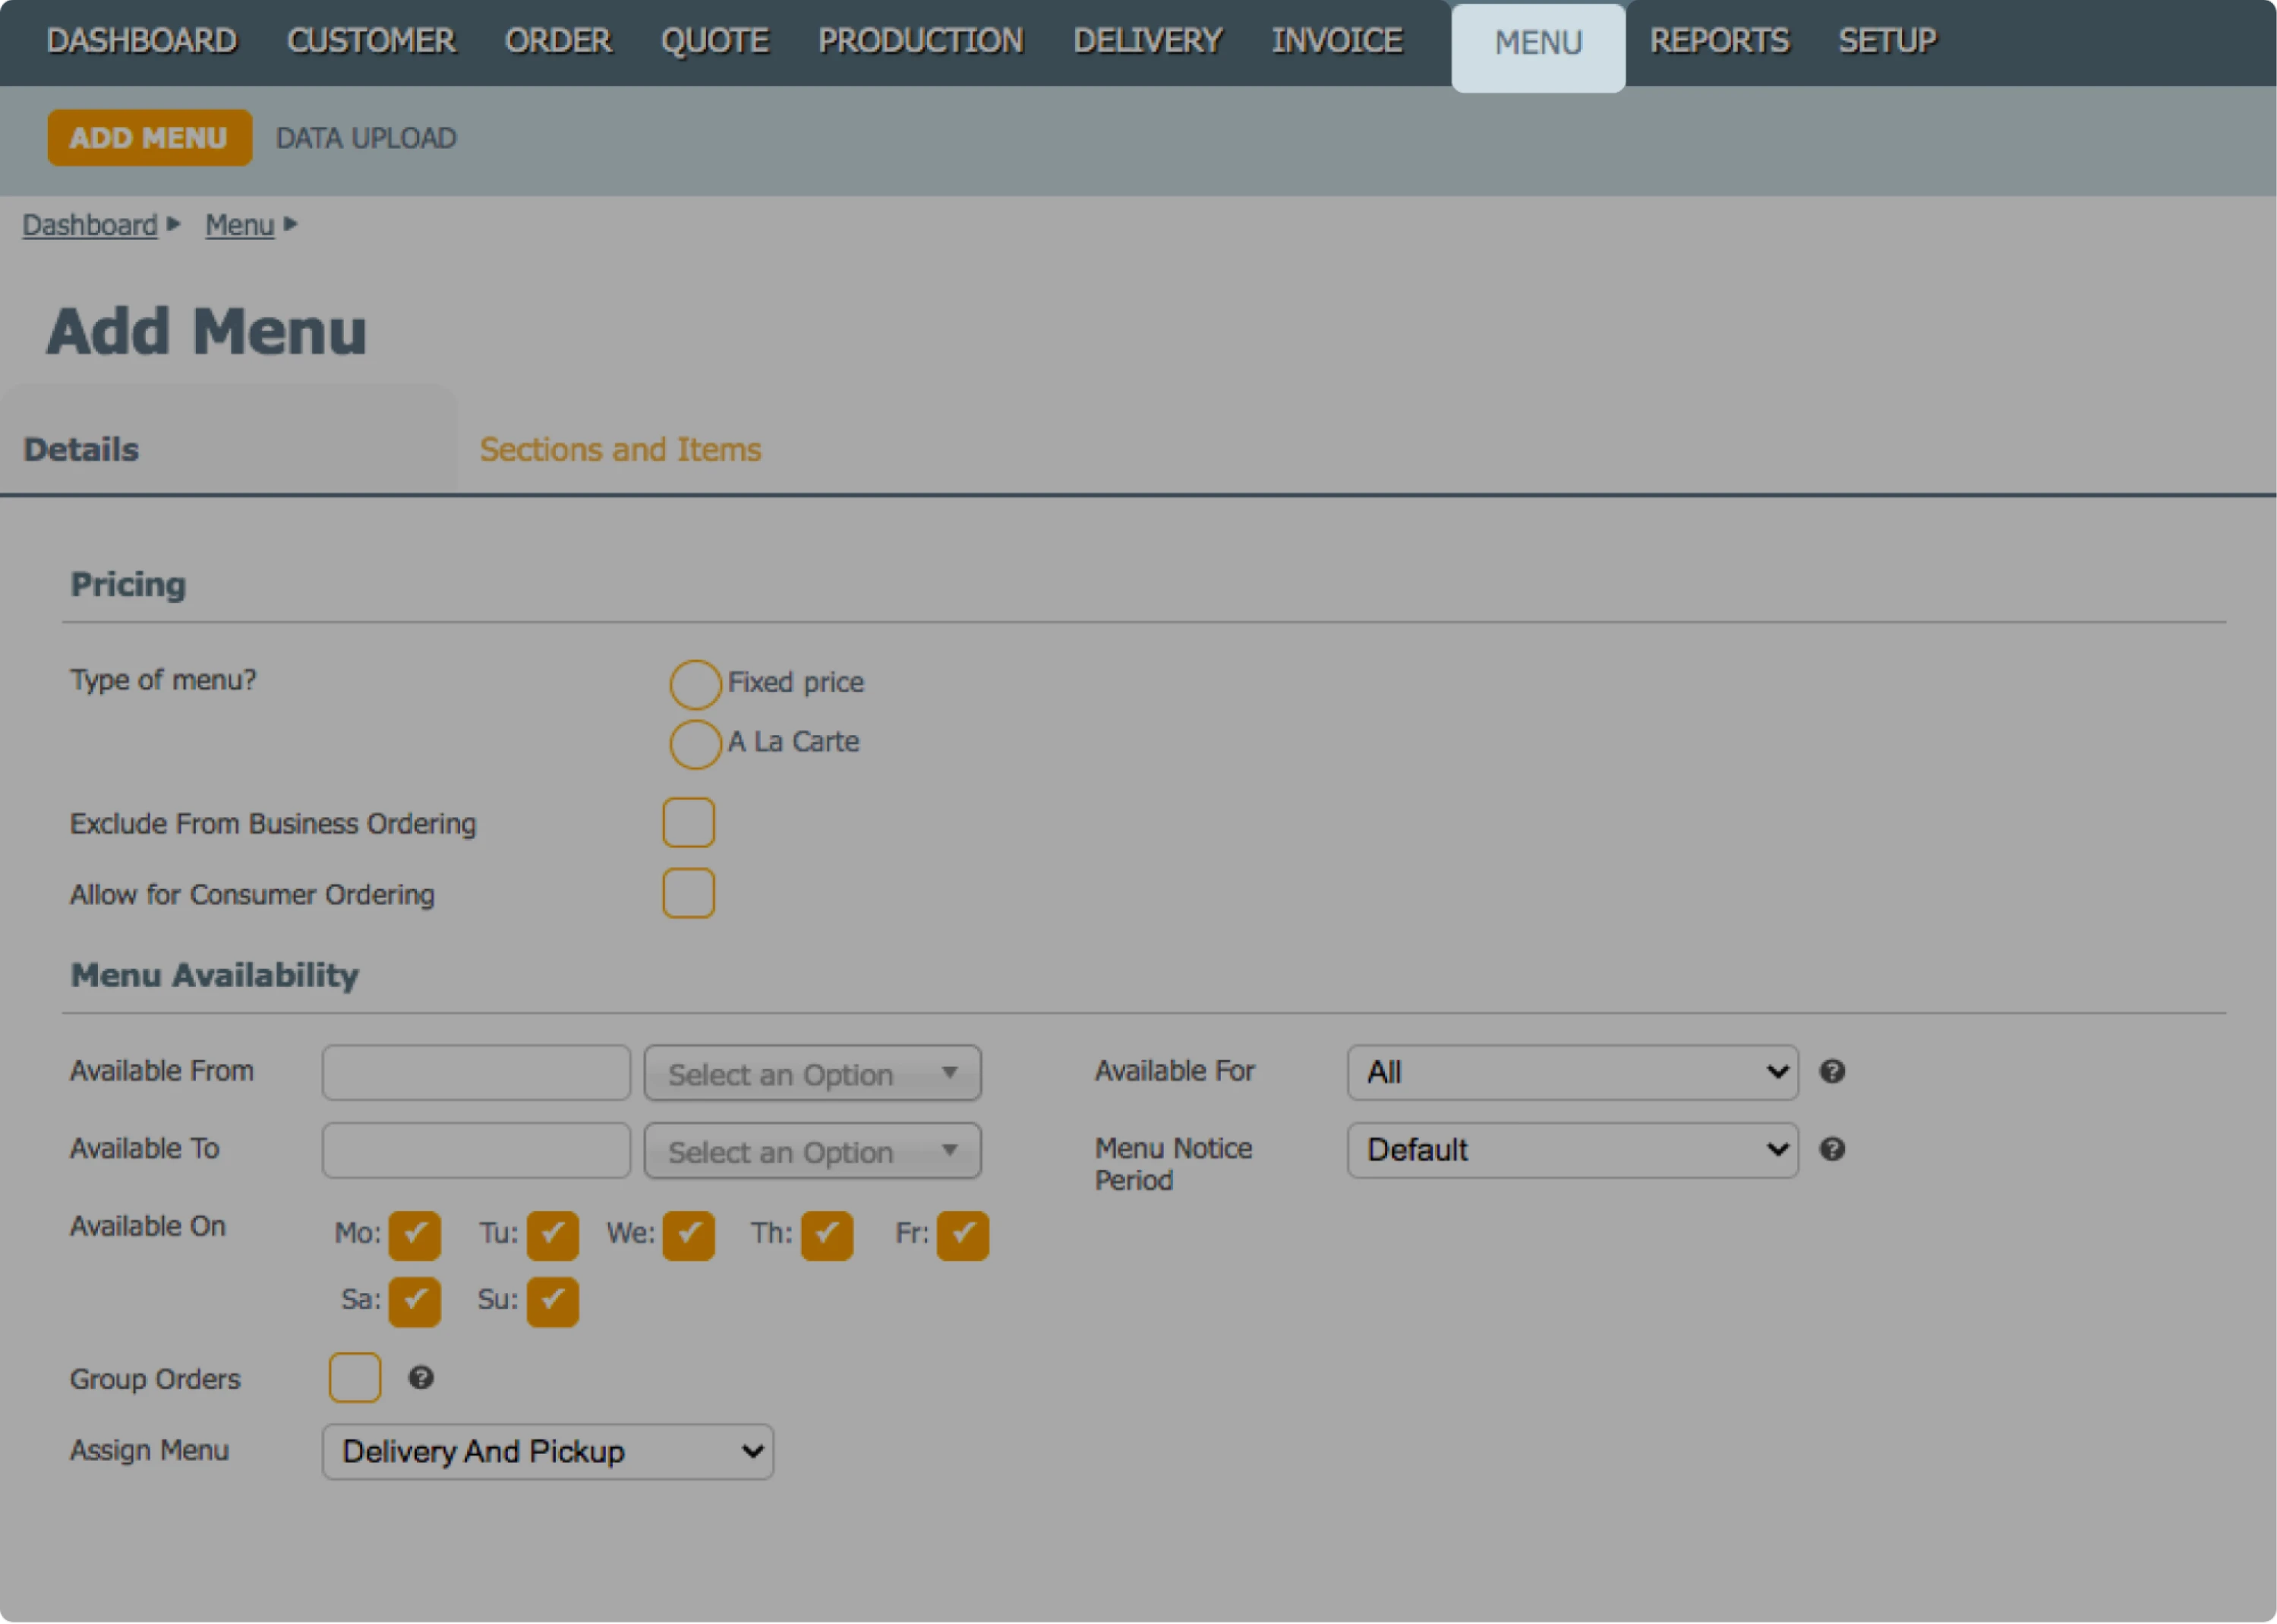This screenshot has height=1624, width=2277.
Task: Open the REPORTS menu
Action: (1718, 41)
